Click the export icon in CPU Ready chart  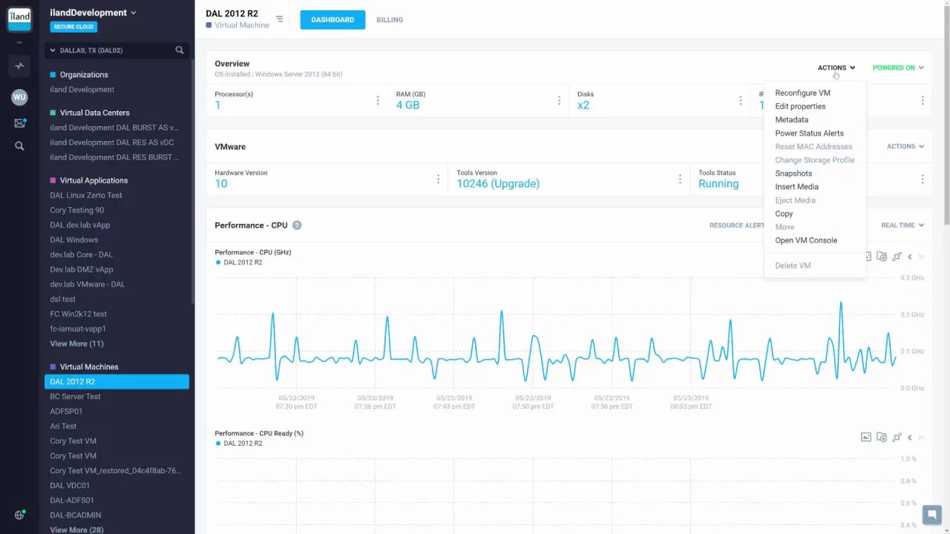coord(882,437)
